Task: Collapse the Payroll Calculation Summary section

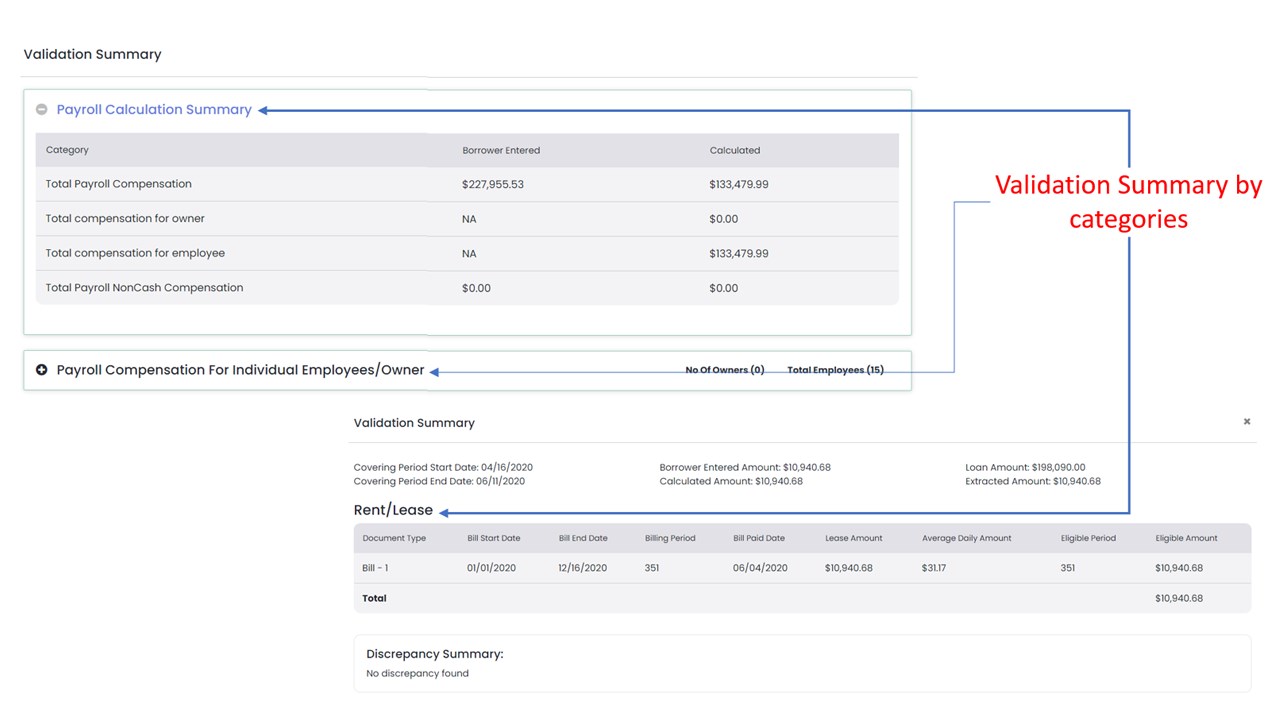Action: pyautogui.click(x=42, y=110)
